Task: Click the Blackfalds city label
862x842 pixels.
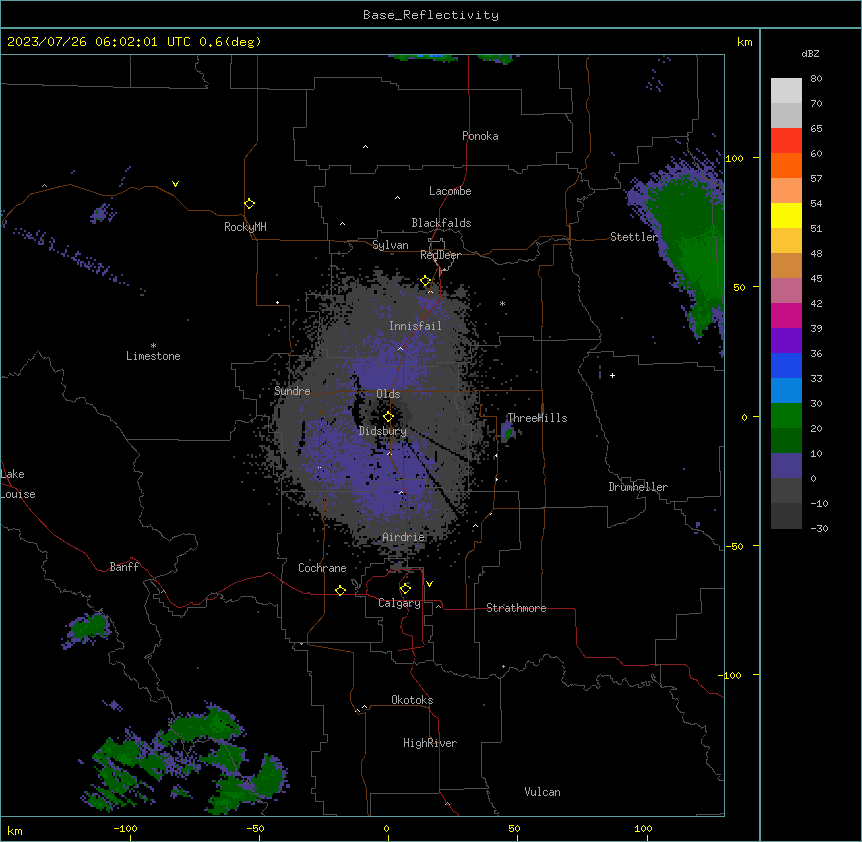Action: tap(441, 223)
